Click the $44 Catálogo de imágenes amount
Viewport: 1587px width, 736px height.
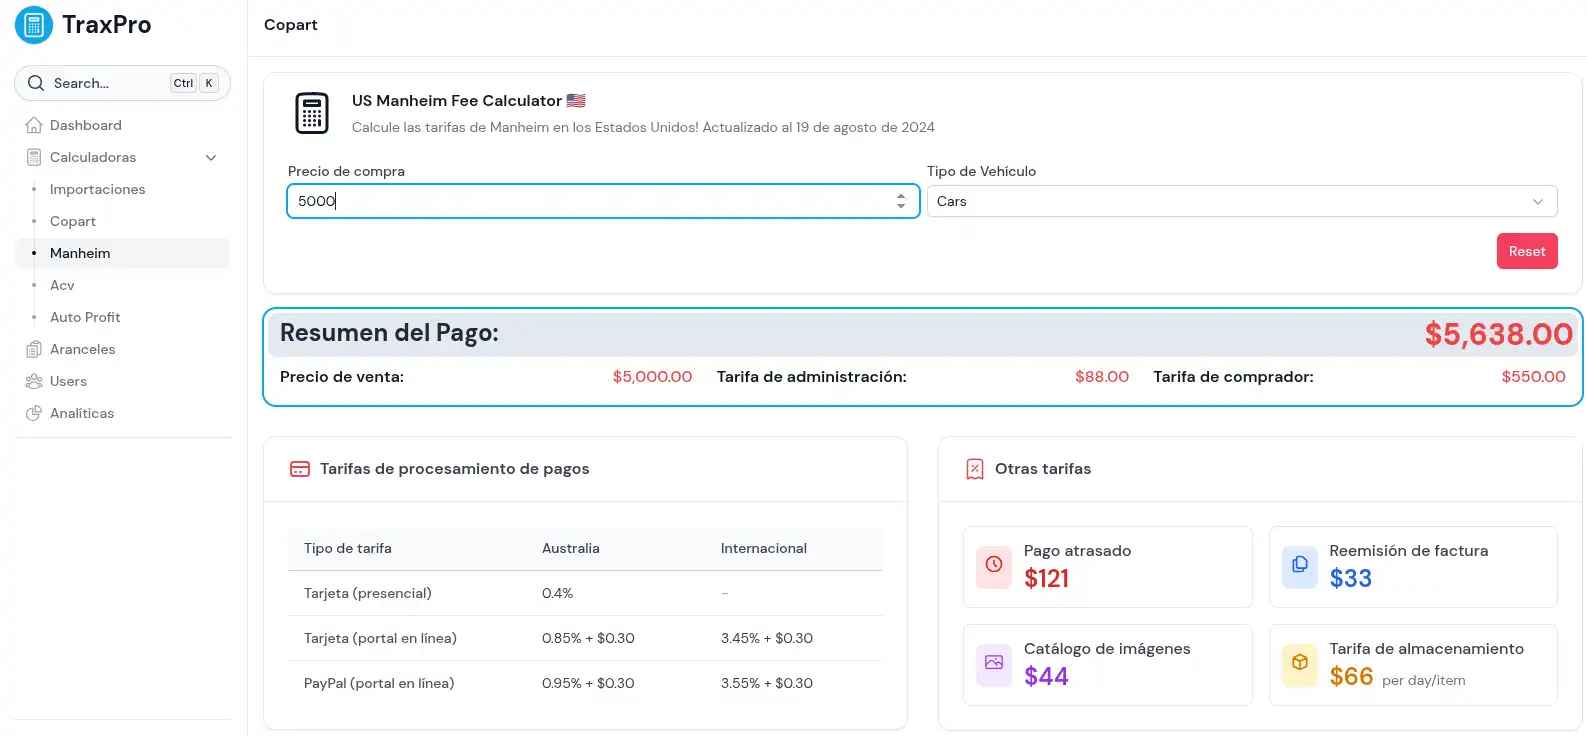(x=1046, y=676)
